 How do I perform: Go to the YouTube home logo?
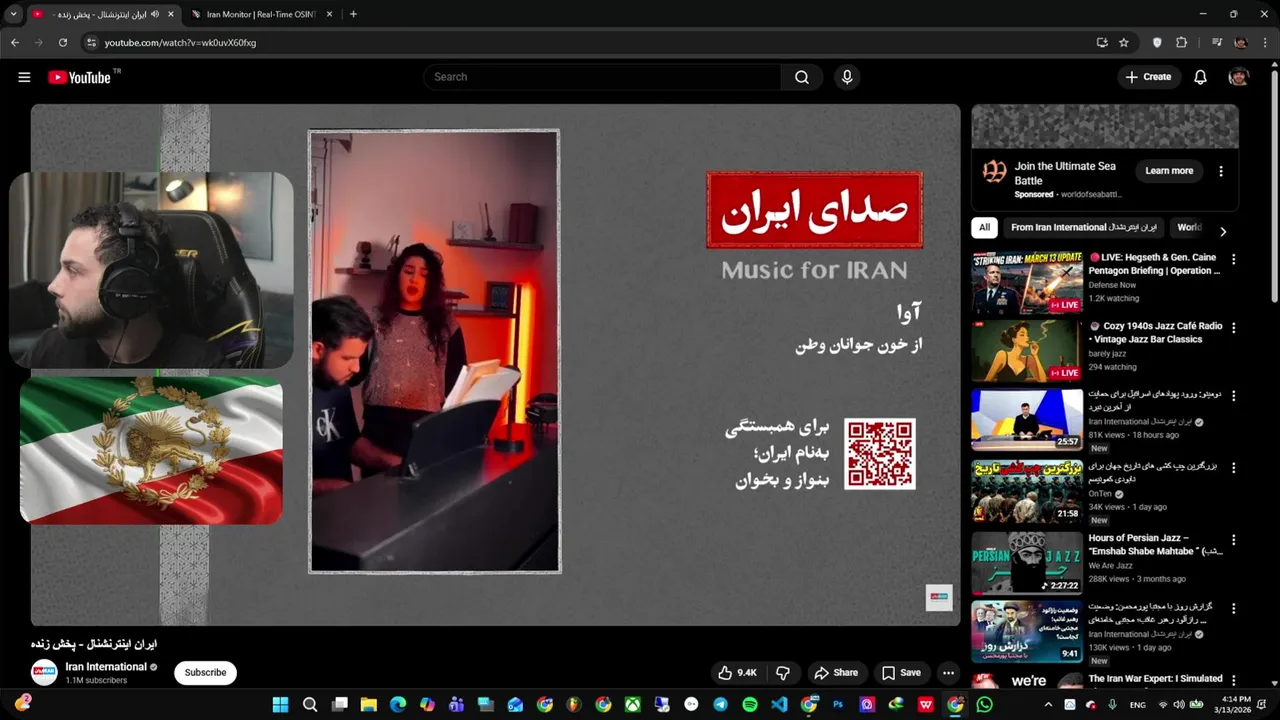coord(79,77)
